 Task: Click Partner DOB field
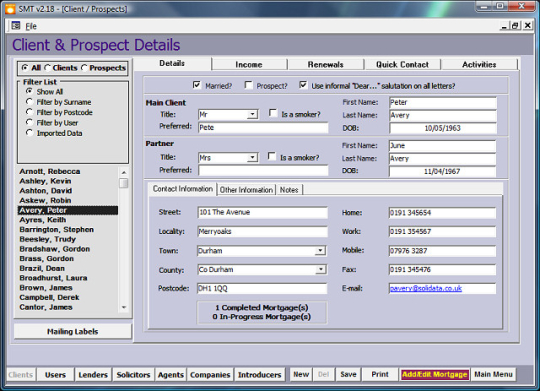tap(442, 171)
